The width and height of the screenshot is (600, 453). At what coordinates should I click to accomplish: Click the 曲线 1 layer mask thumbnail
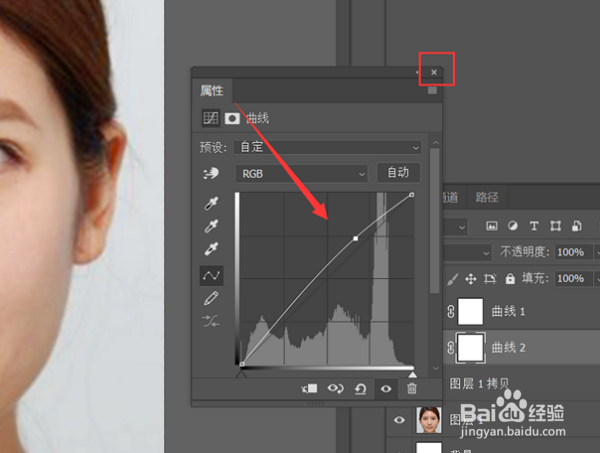coord(470,311)
